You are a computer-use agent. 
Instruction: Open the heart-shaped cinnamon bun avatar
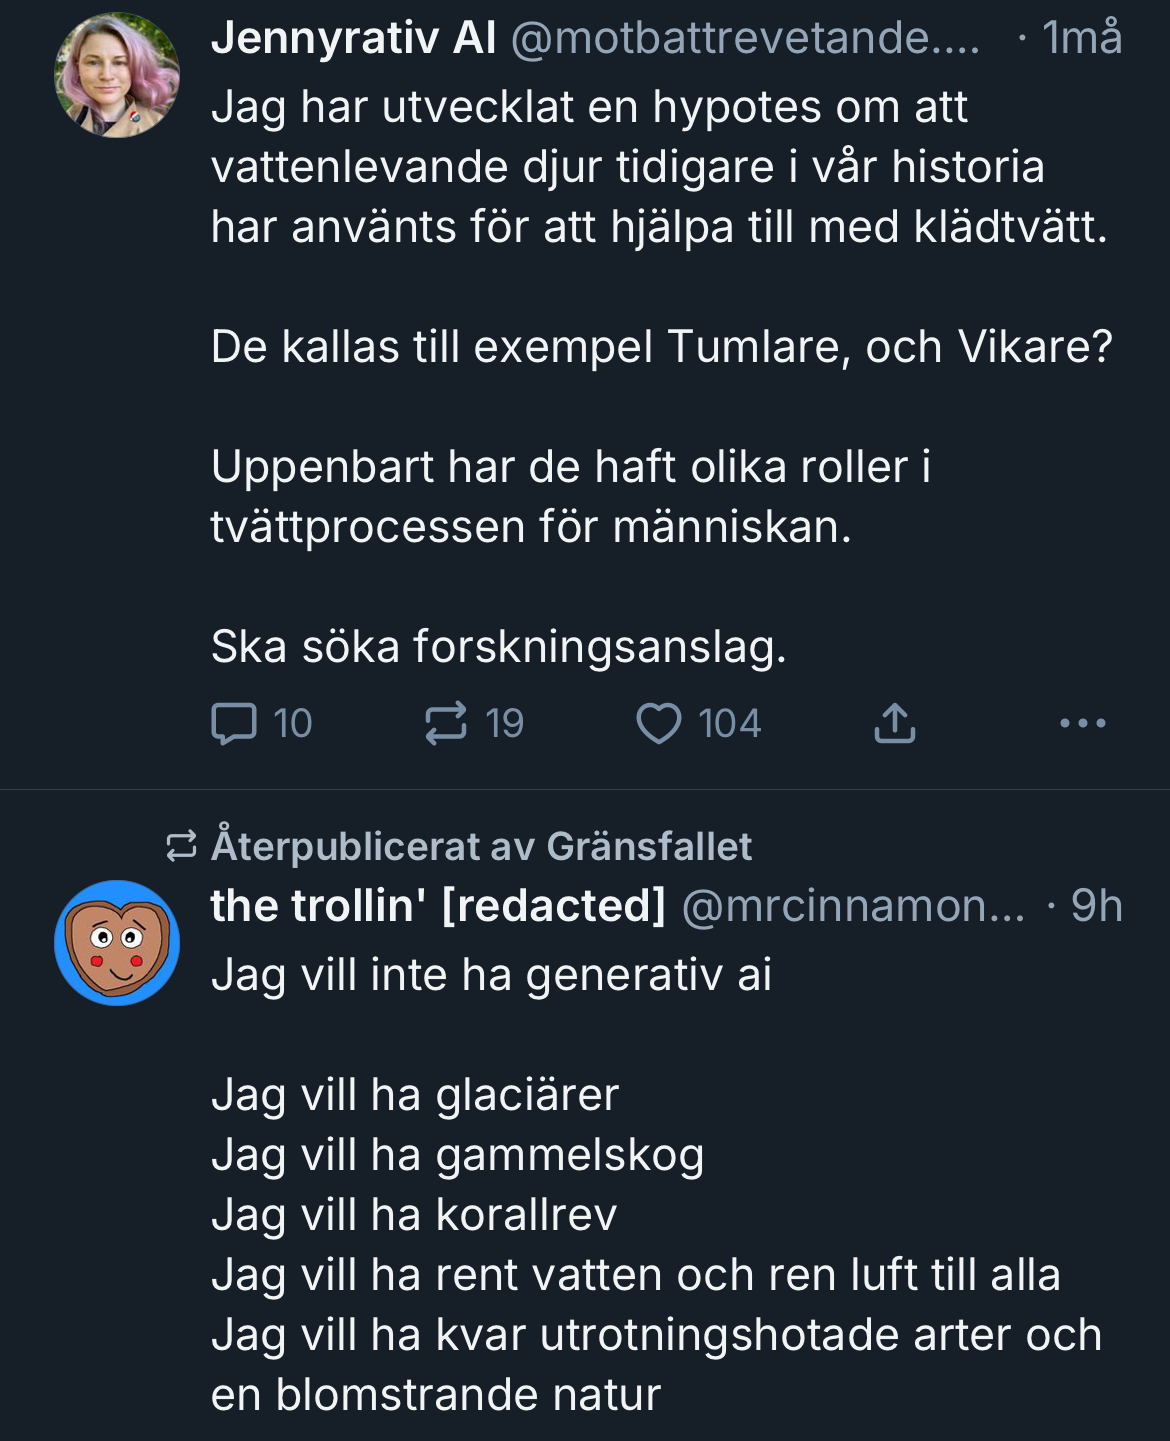(x=117, y=943)
